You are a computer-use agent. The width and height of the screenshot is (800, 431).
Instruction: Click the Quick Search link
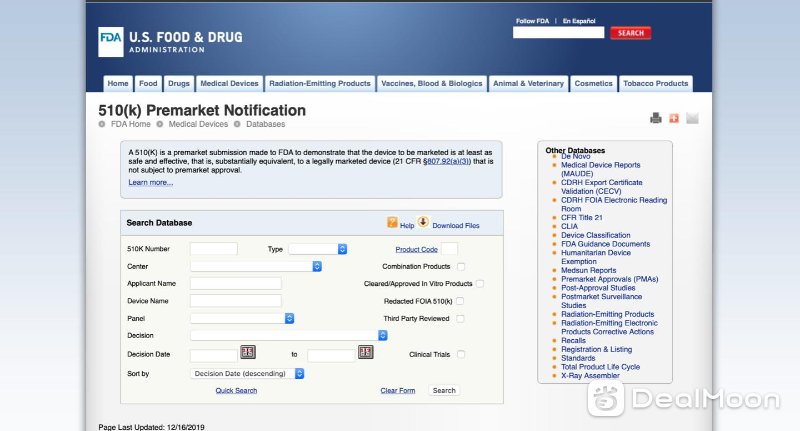tap(236, 391)
